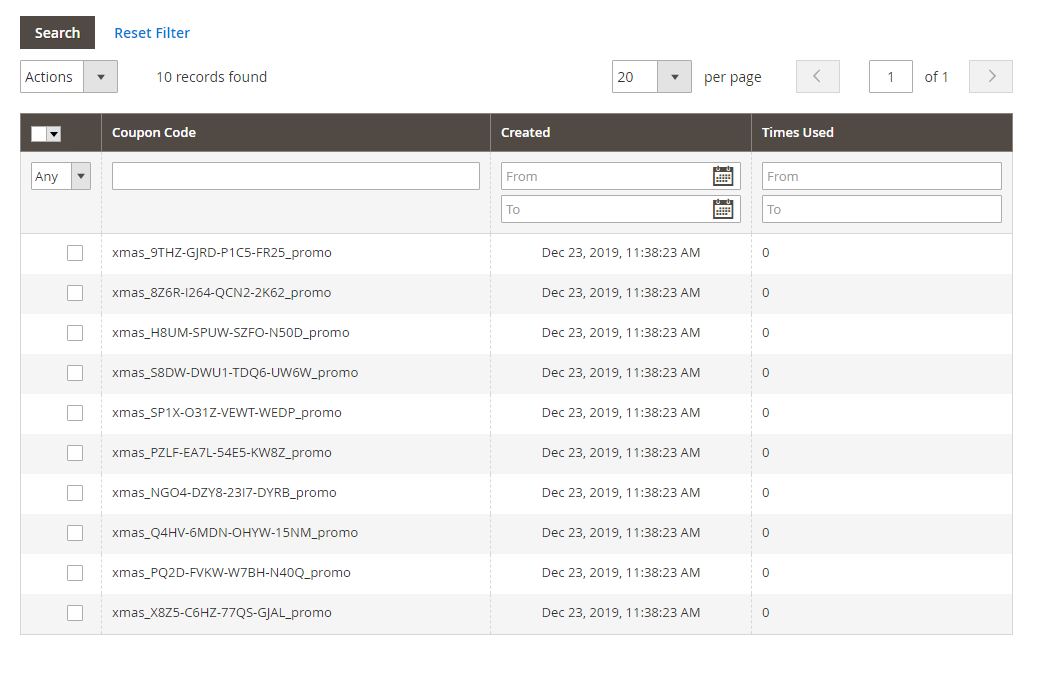Click the Reset Filter link
Viewport: 1039px width, 684px height.
152,32
